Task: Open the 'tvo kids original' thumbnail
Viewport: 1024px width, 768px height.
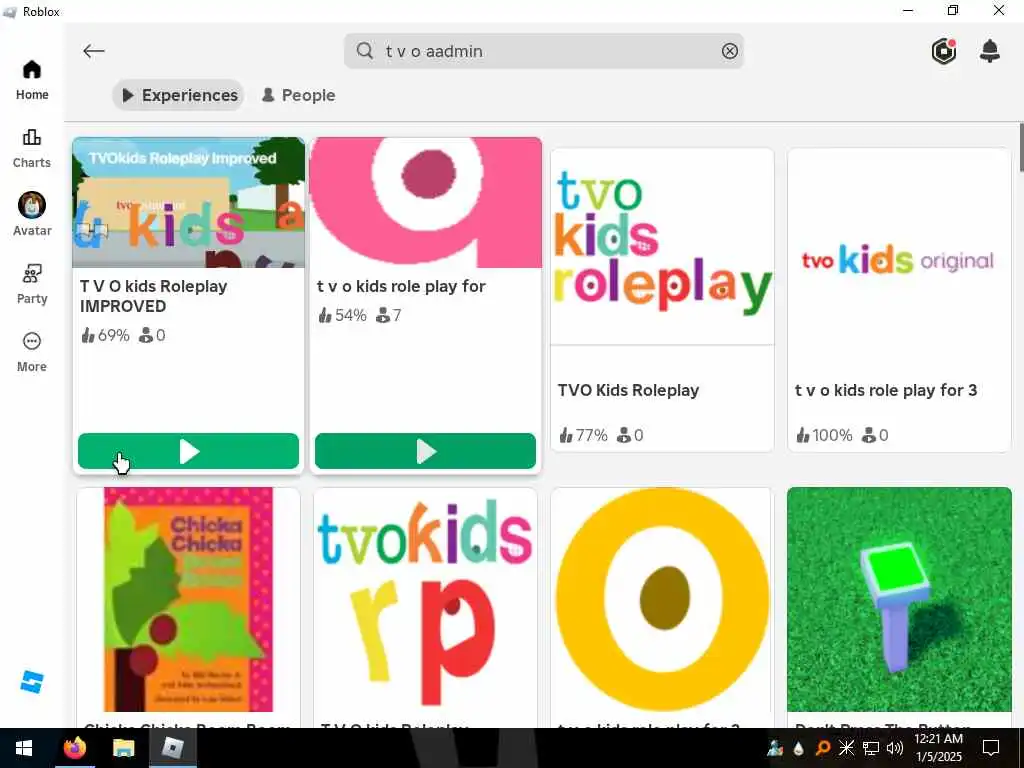Action: pos(899,260)
